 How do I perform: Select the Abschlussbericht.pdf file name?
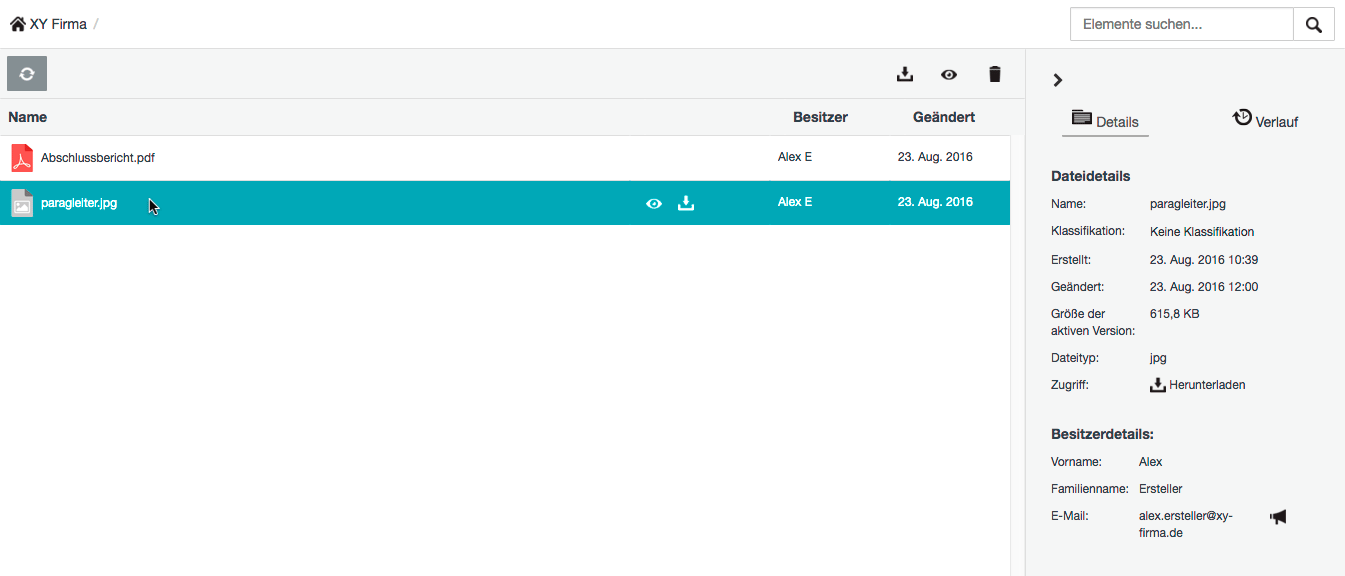click(x=98, y=157)
